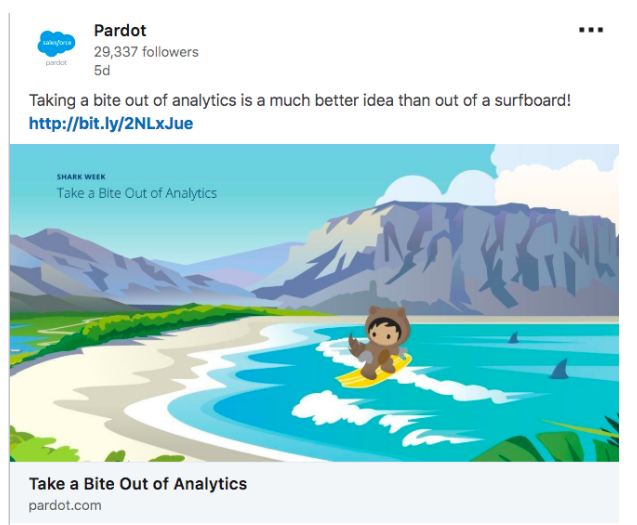The width and height of the screenshot is (637, 525).
Task: Open the three-dot post options menu
Action: [x=591, y=30]
